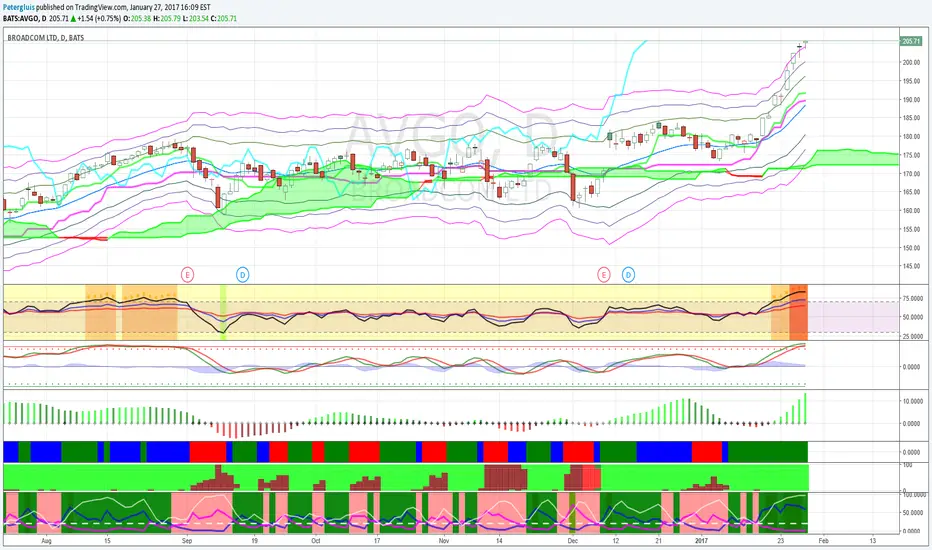The height and width of the screenshot is (550, 932).
Task: Click the 170.00 price axis label
Action: [x=911, y=174]
